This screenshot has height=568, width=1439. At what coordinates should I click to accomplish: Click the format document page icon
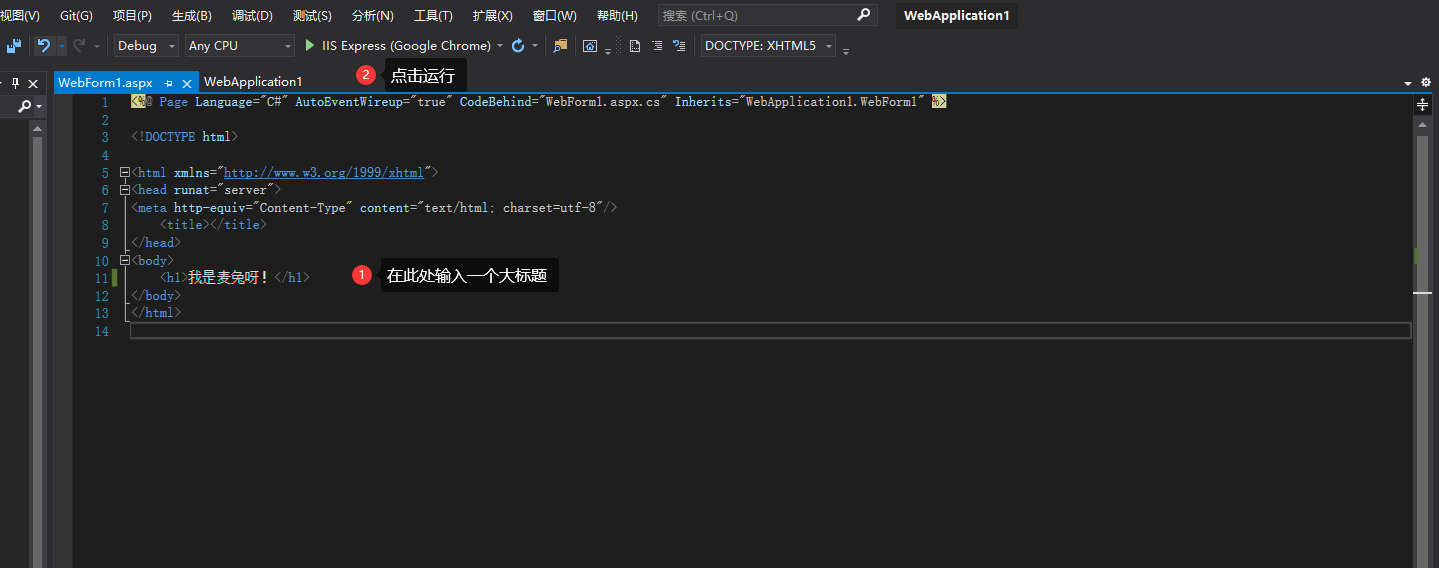pos(635,46)
